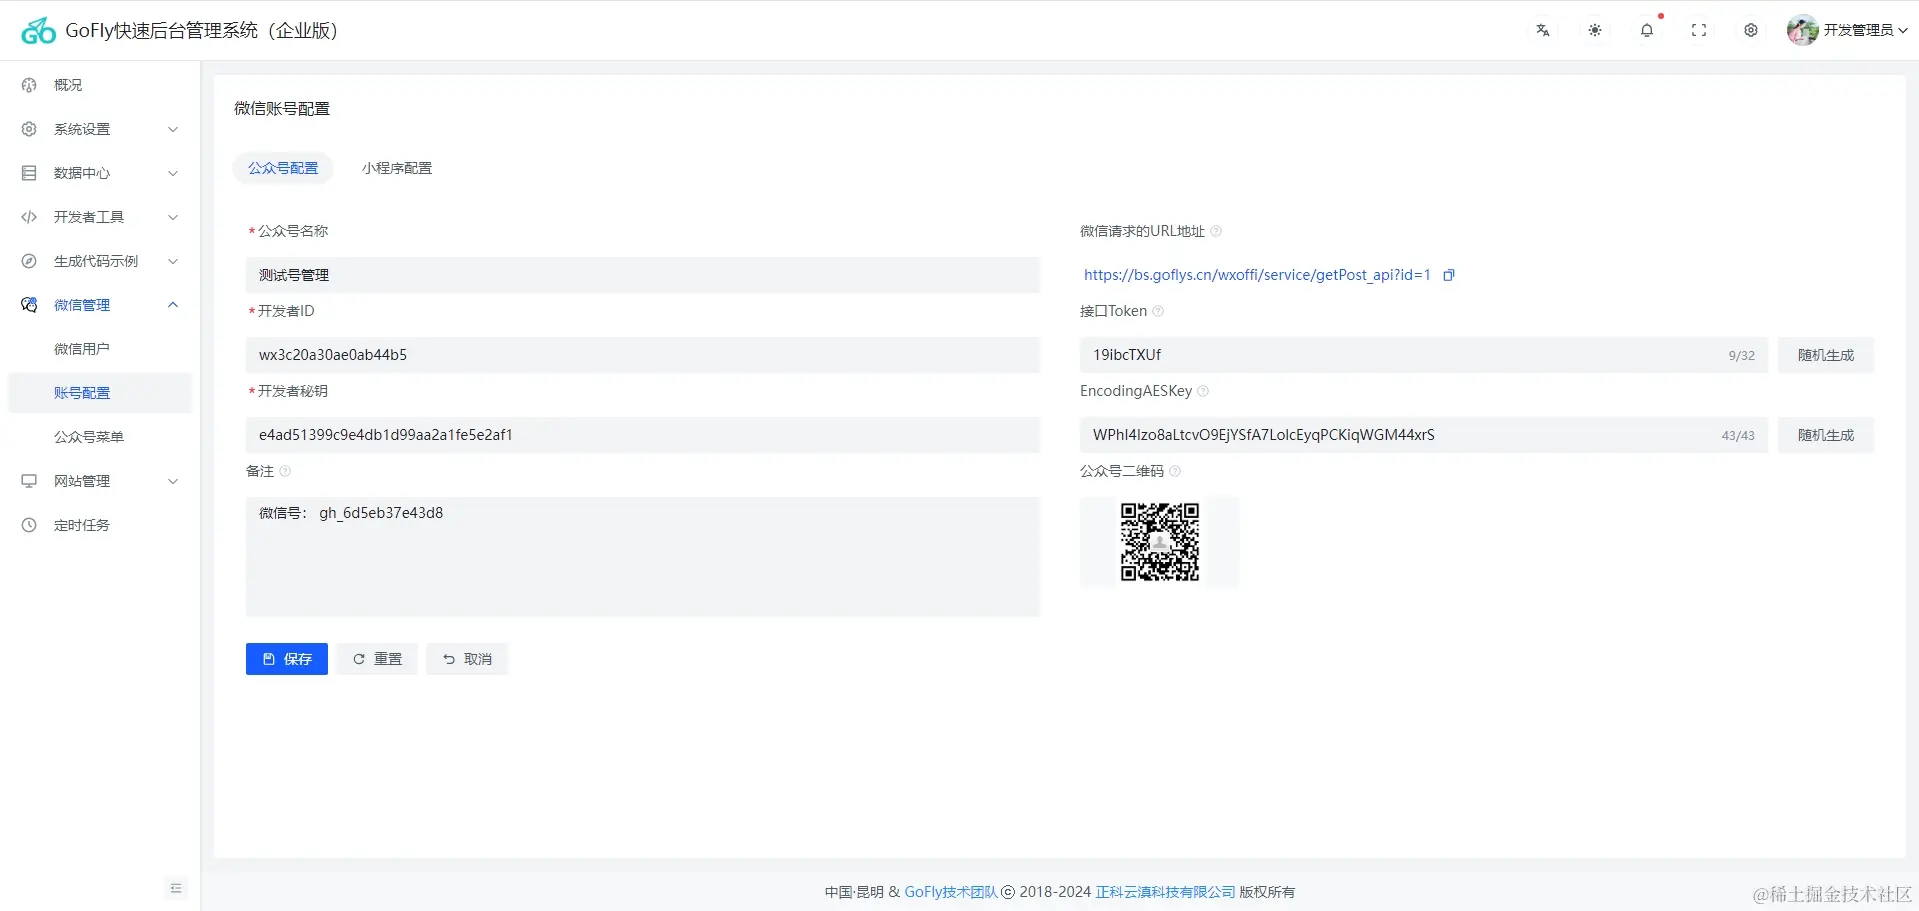Click the 生成代码示例 compass icon

[x=29, y=261]
